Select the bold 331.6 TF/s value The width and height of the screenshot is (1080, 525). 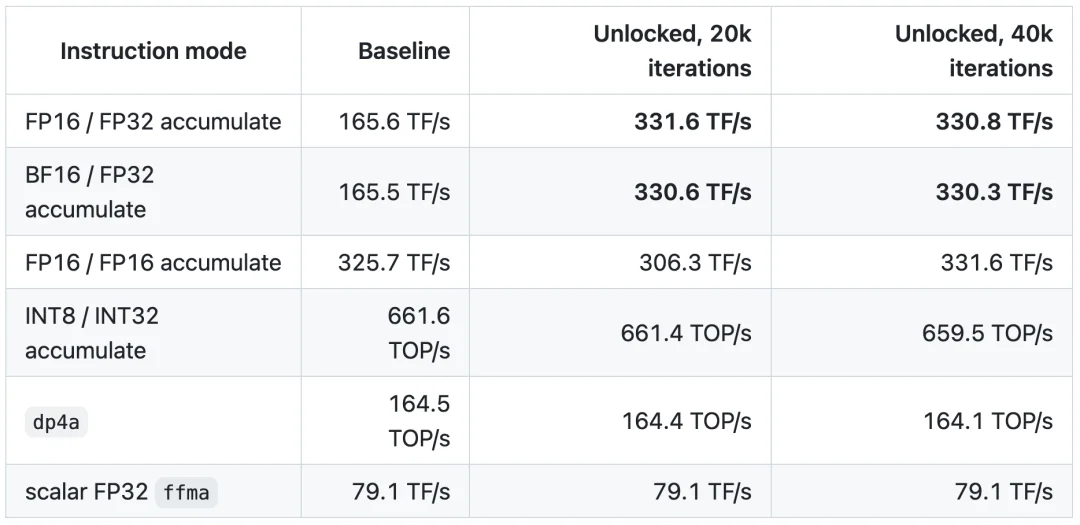[x=693, y=122]
